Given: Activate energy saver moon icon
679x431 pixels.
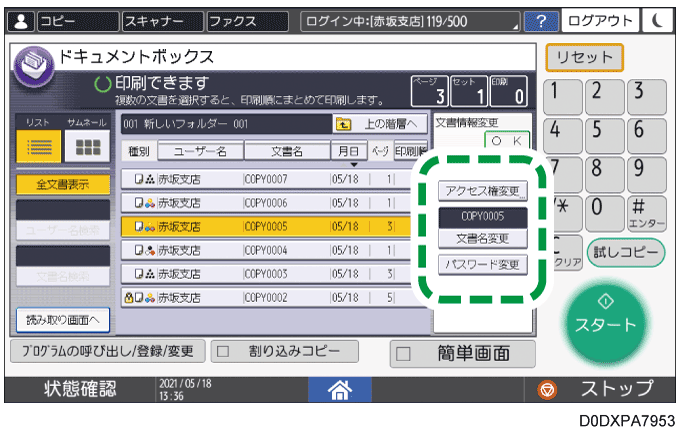Looking at the screenshot, I should [657, 21].
